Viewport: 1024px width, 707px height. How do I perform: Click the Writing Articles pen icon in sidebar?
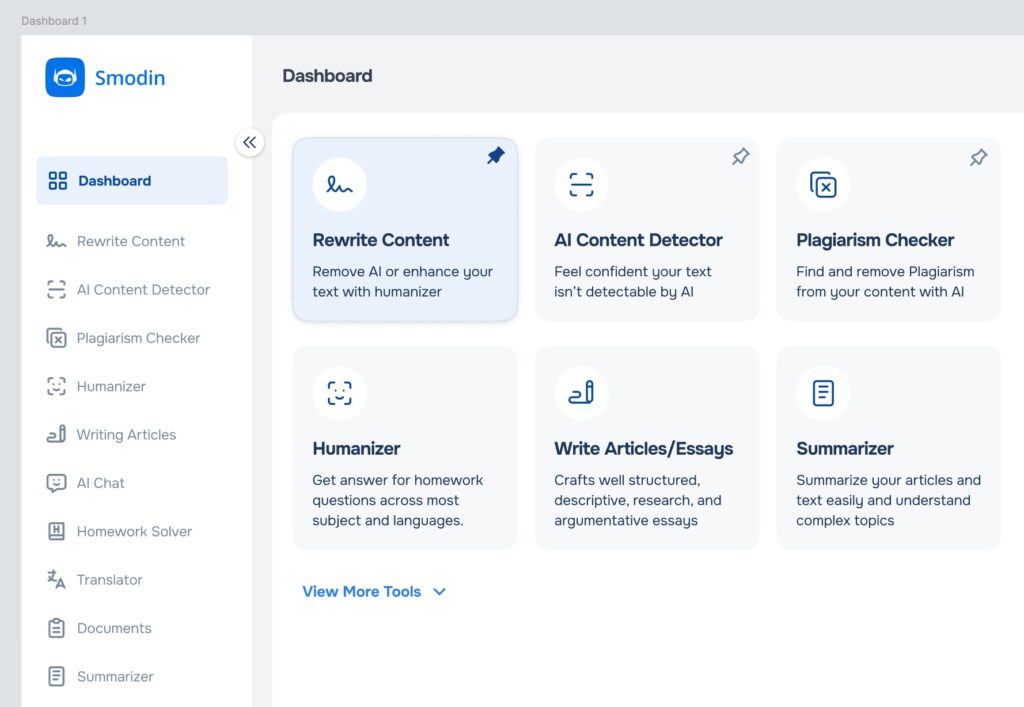click(56, 434)
